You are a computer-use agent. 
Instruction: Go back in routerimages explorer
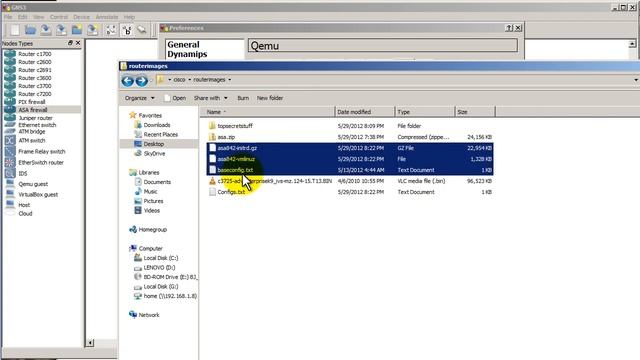[x=127, y=81]
